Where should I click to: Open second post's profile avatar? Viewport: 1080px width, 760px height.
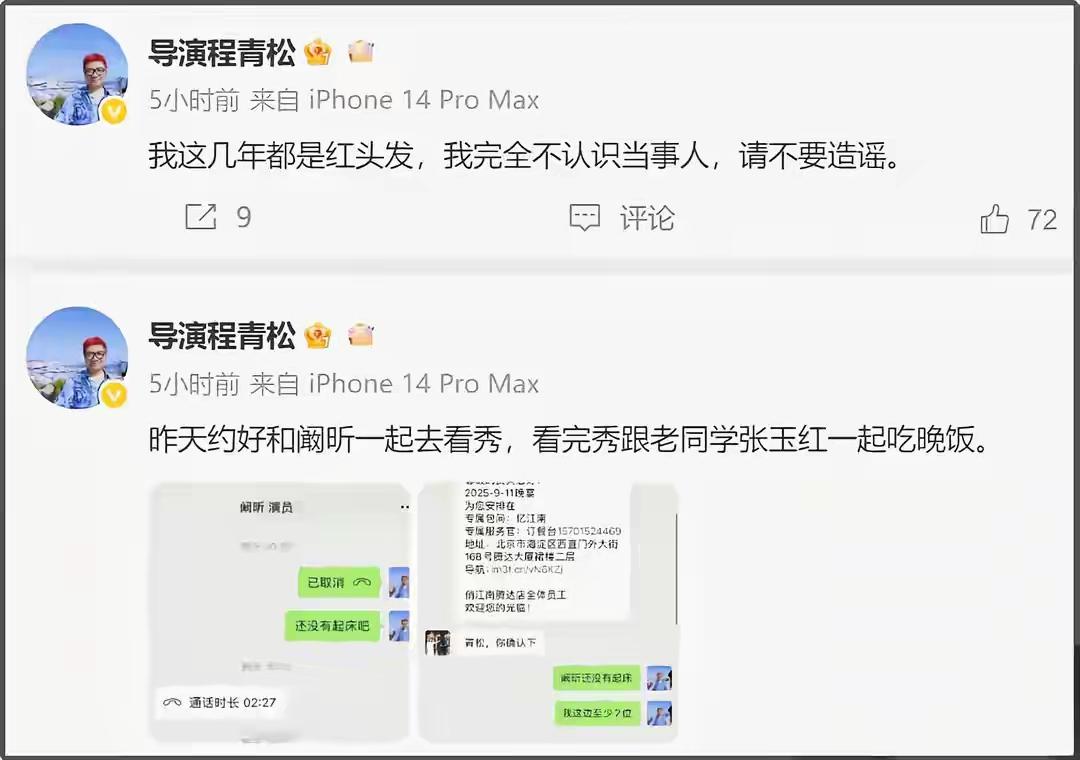77,358
